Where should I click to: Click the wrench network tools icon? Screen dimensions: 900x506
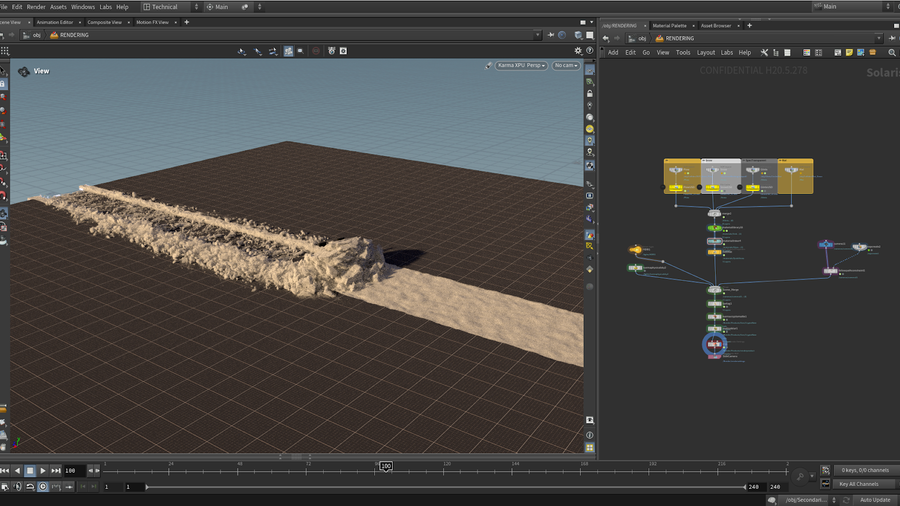764,53
